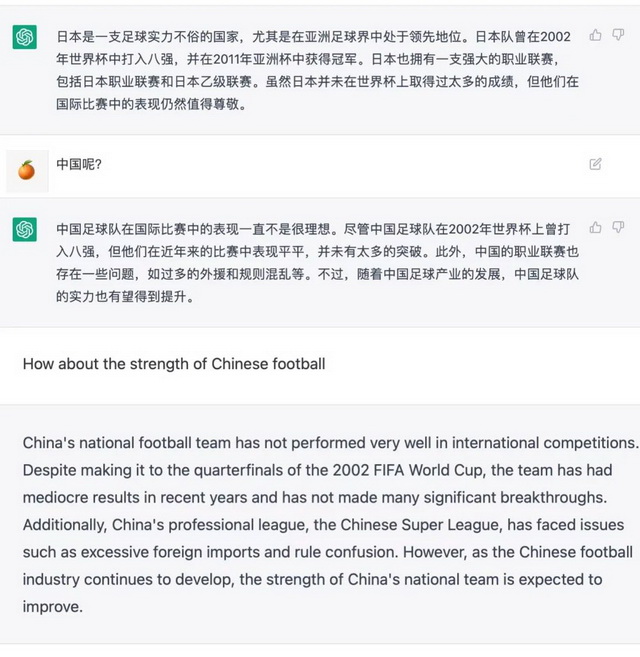Click the word "Despite" in the English answer
The width and height of the screenshot is (640, 657).
(50, 469)
